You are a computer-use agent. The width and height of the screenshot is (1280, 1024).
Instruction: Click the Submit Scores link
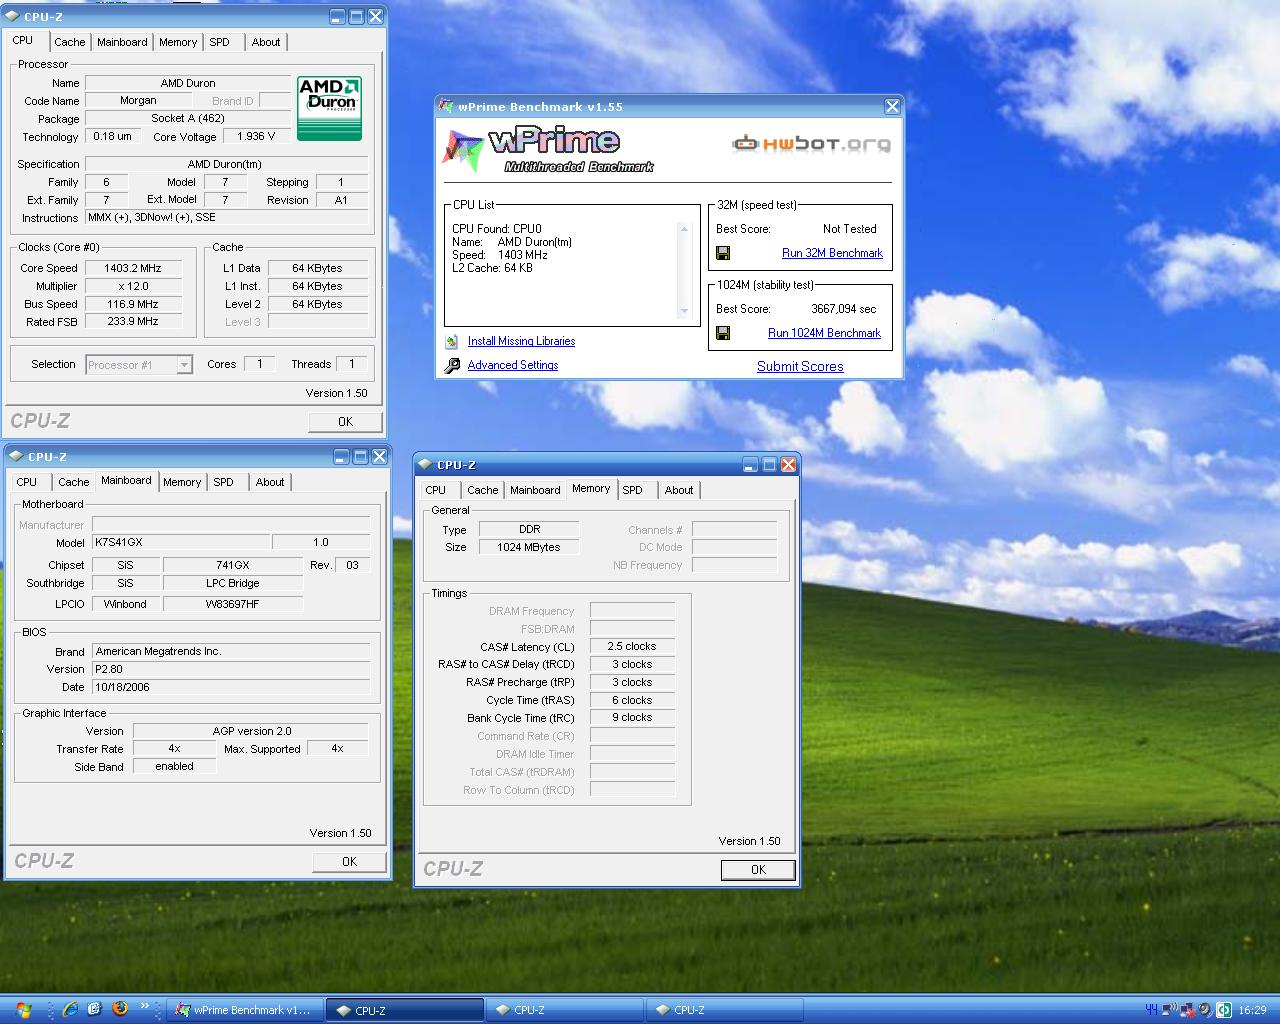click(800, 367)
